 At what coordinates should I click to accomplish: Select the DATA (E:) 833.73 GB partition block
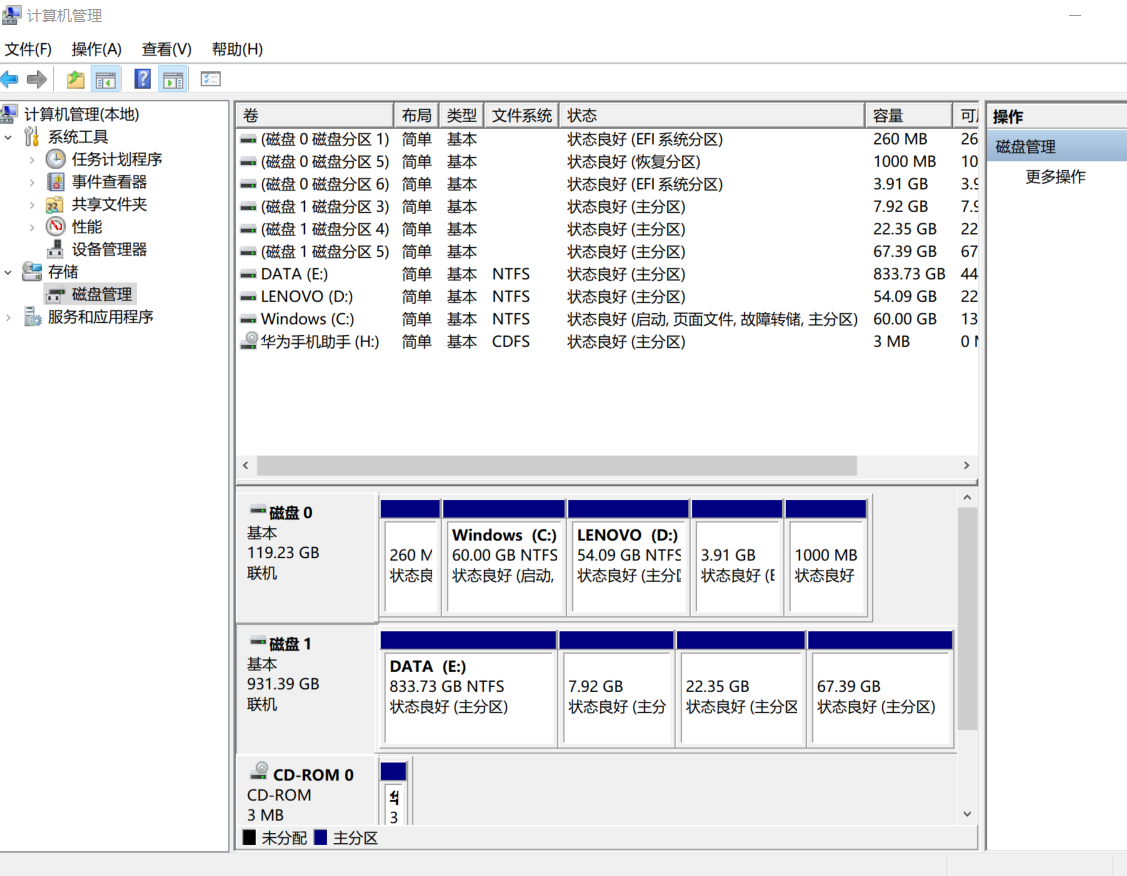[468, 689]
